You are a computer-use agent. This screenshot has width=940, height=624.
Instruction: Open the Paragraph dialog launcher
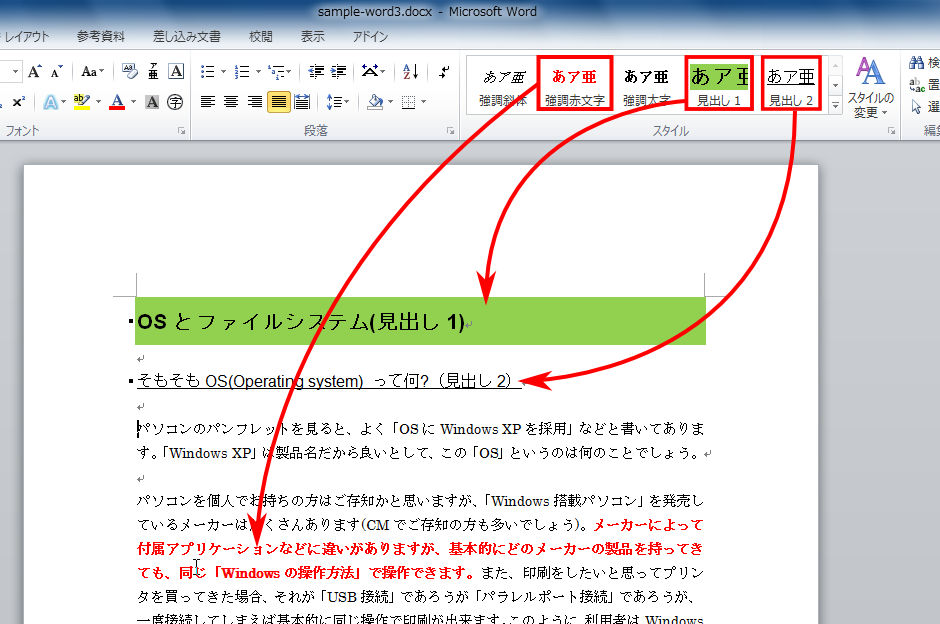coord(450,131)
